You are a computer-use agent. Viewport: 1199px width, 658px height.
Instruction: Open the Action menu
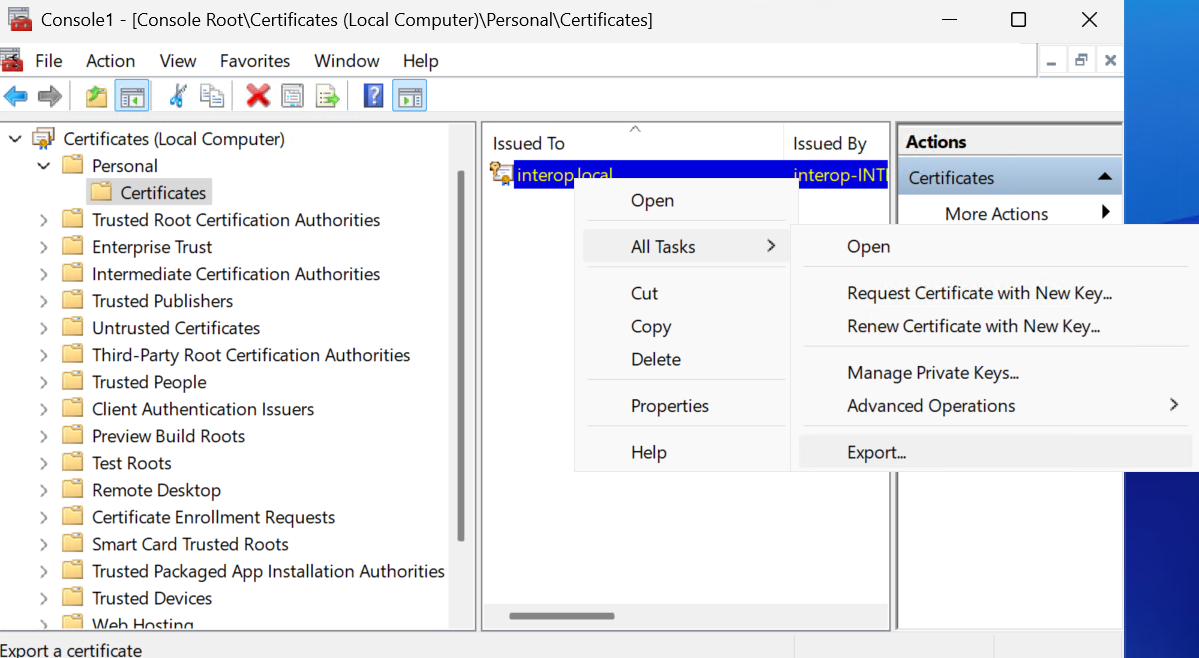(x=110, y=60)
